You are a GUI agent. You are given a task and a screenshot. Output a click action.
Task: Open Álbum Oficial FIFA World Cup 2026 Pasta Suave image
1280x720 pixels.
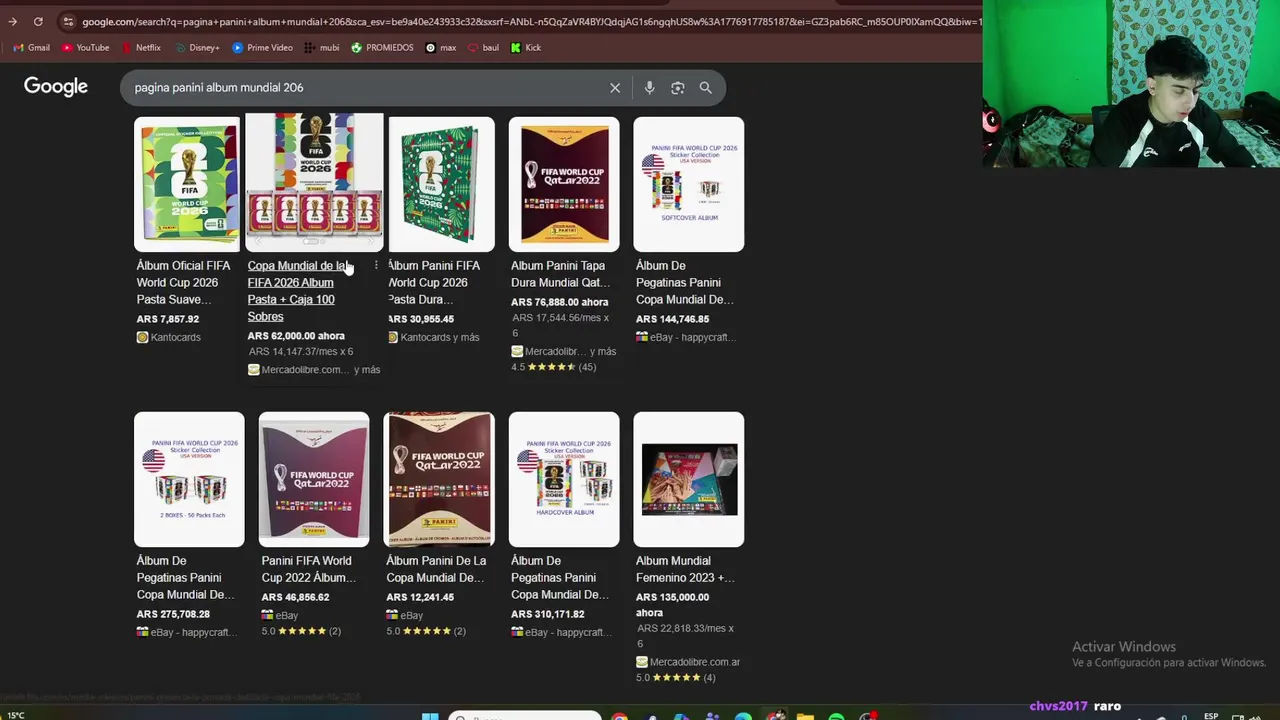pos(189,184)
